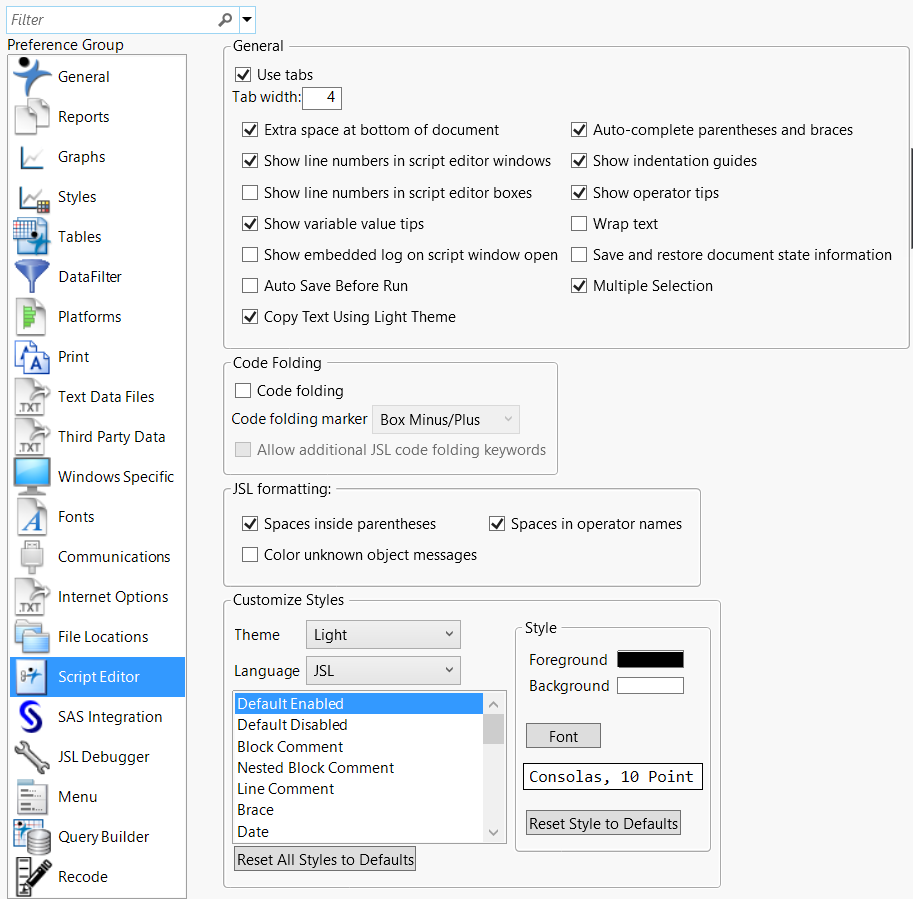The image size is (913, 899).
Task: Open the filter options dropdown arrow
Action: [247, 19]
